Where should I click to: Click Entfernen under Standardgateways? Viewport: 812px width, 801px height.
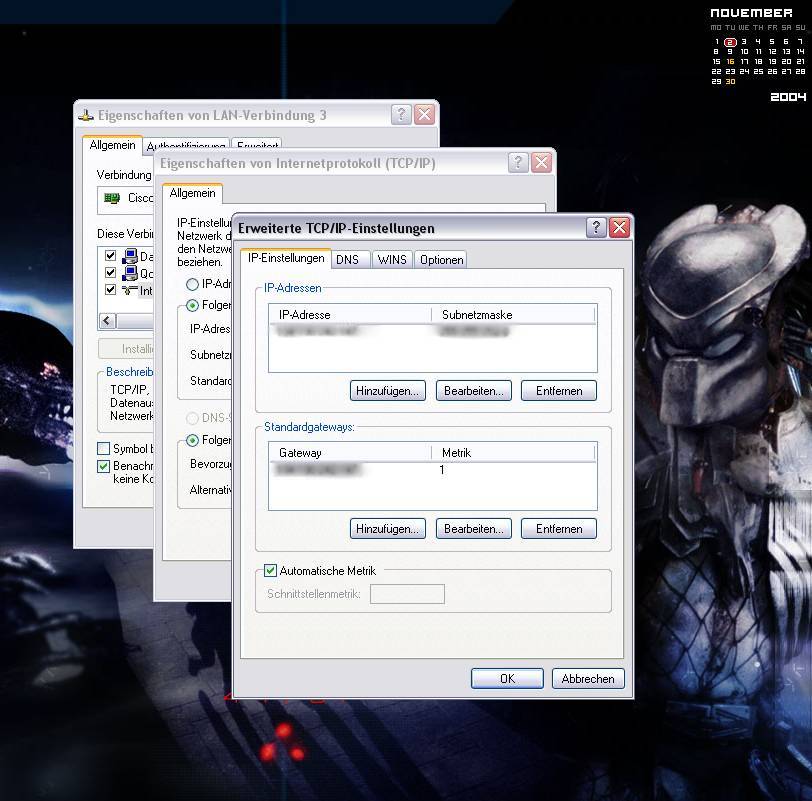coord(559,529)
